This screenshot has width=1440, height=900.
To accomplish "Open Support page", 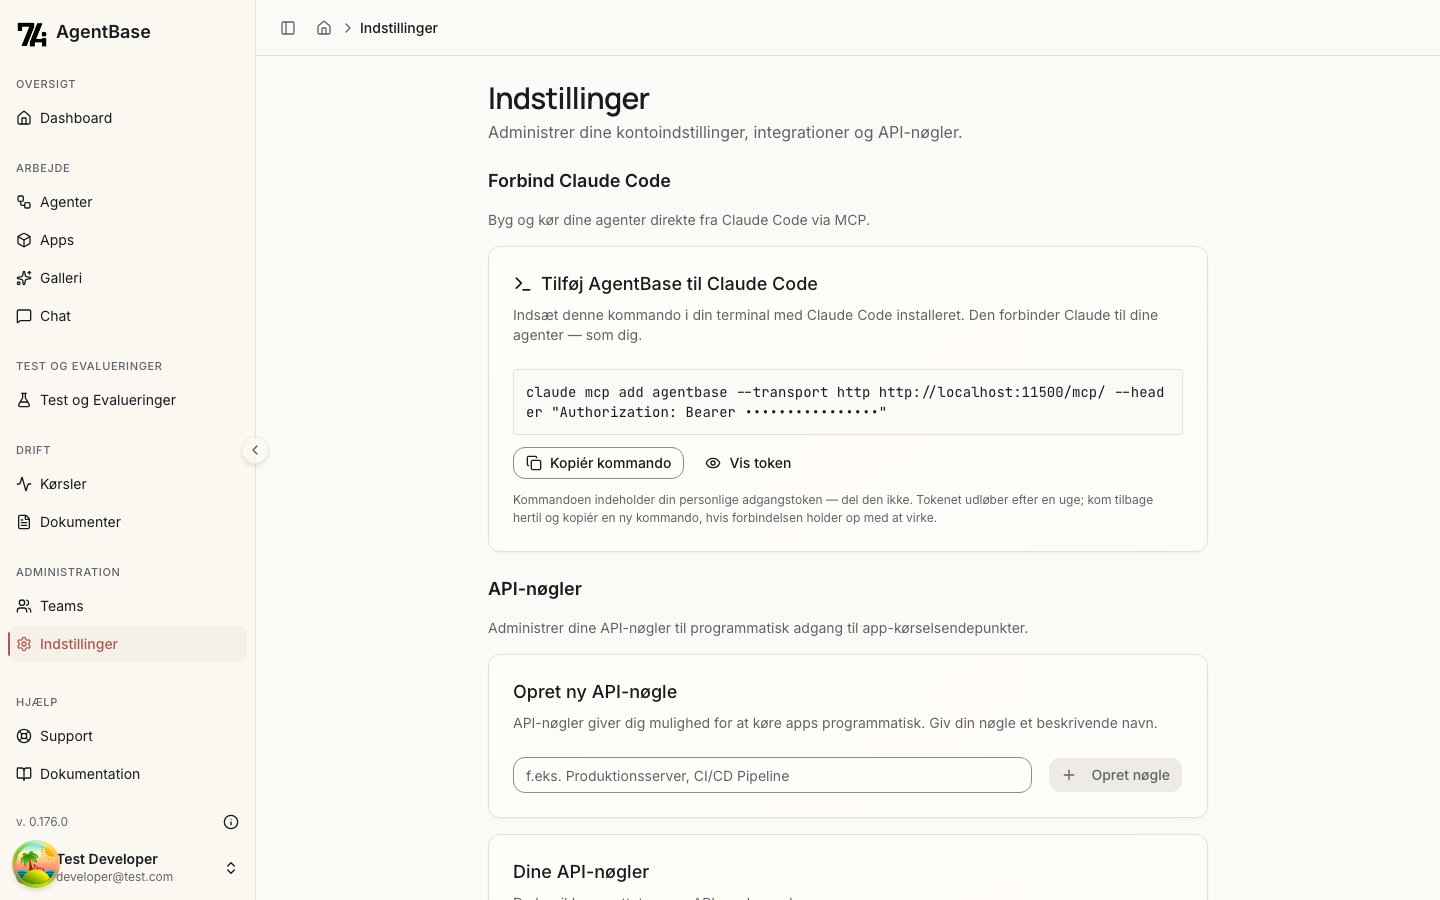I will tap(127, 736).
